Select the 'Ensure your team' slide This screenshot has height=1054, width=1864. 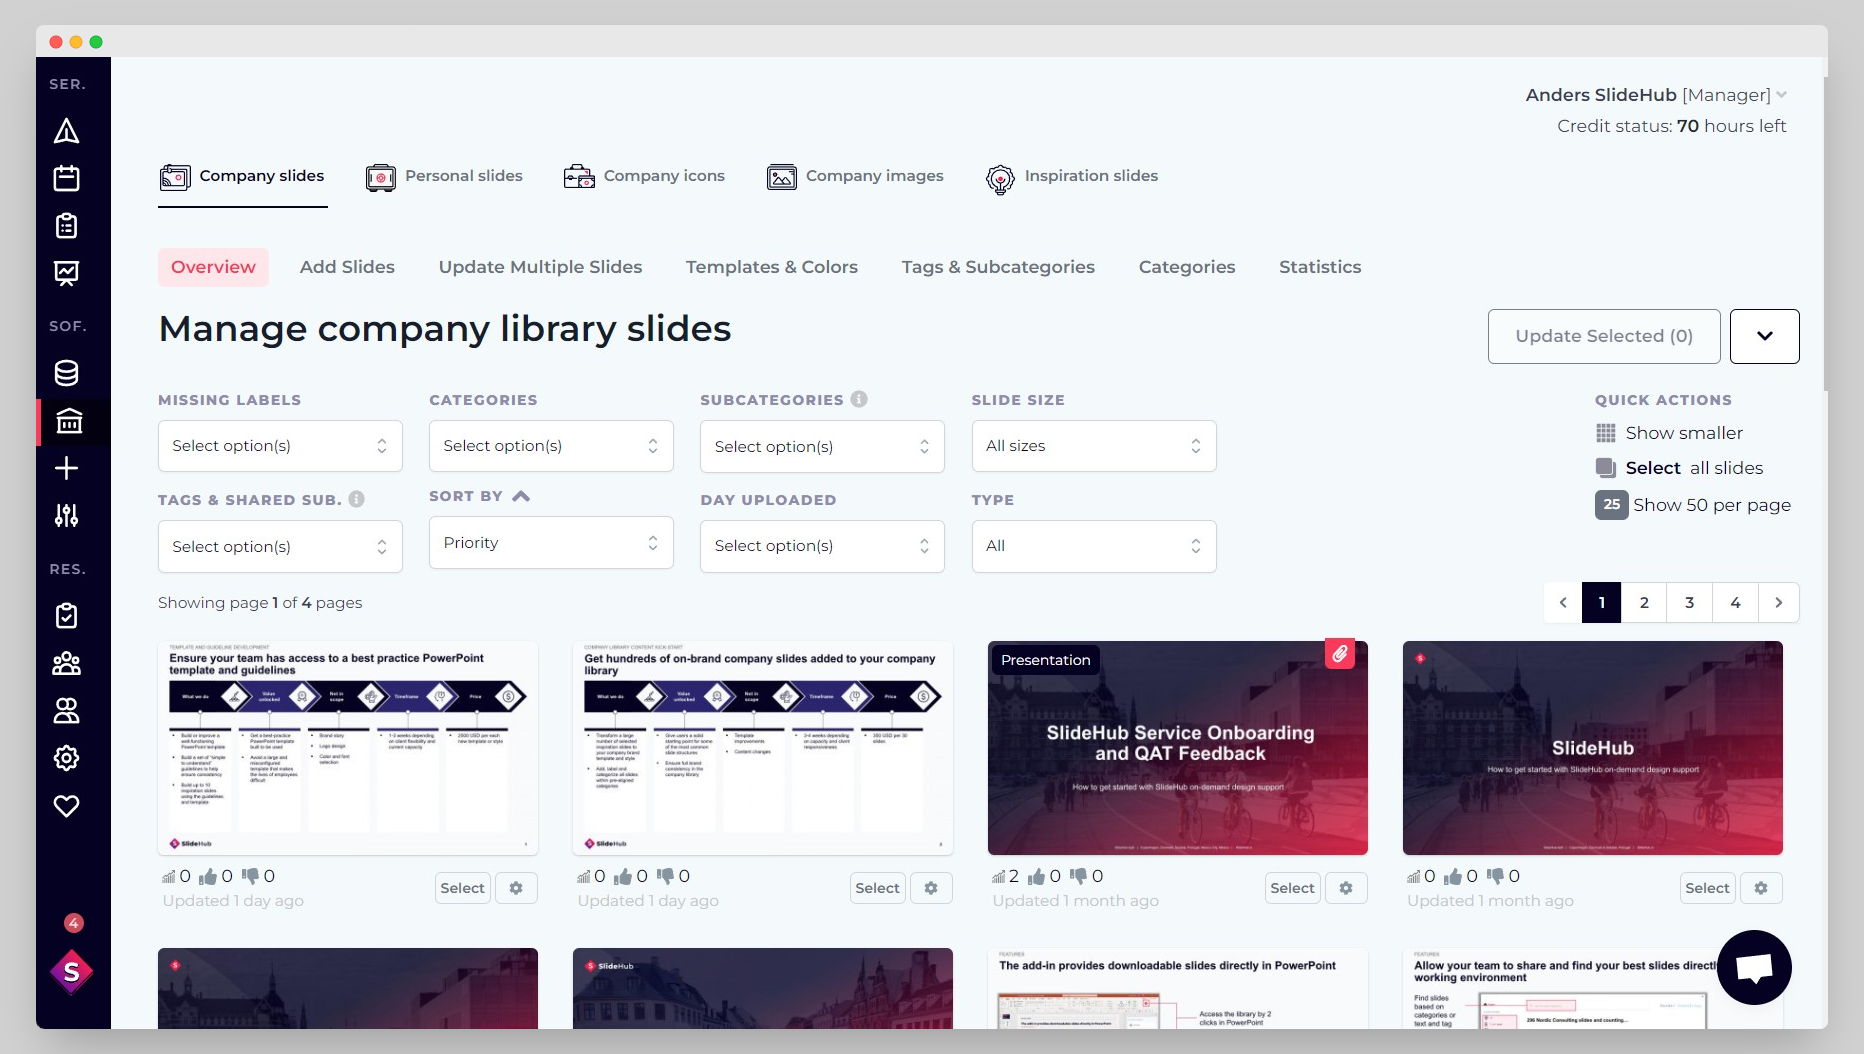pyautogui.click(x=462, y=888)
